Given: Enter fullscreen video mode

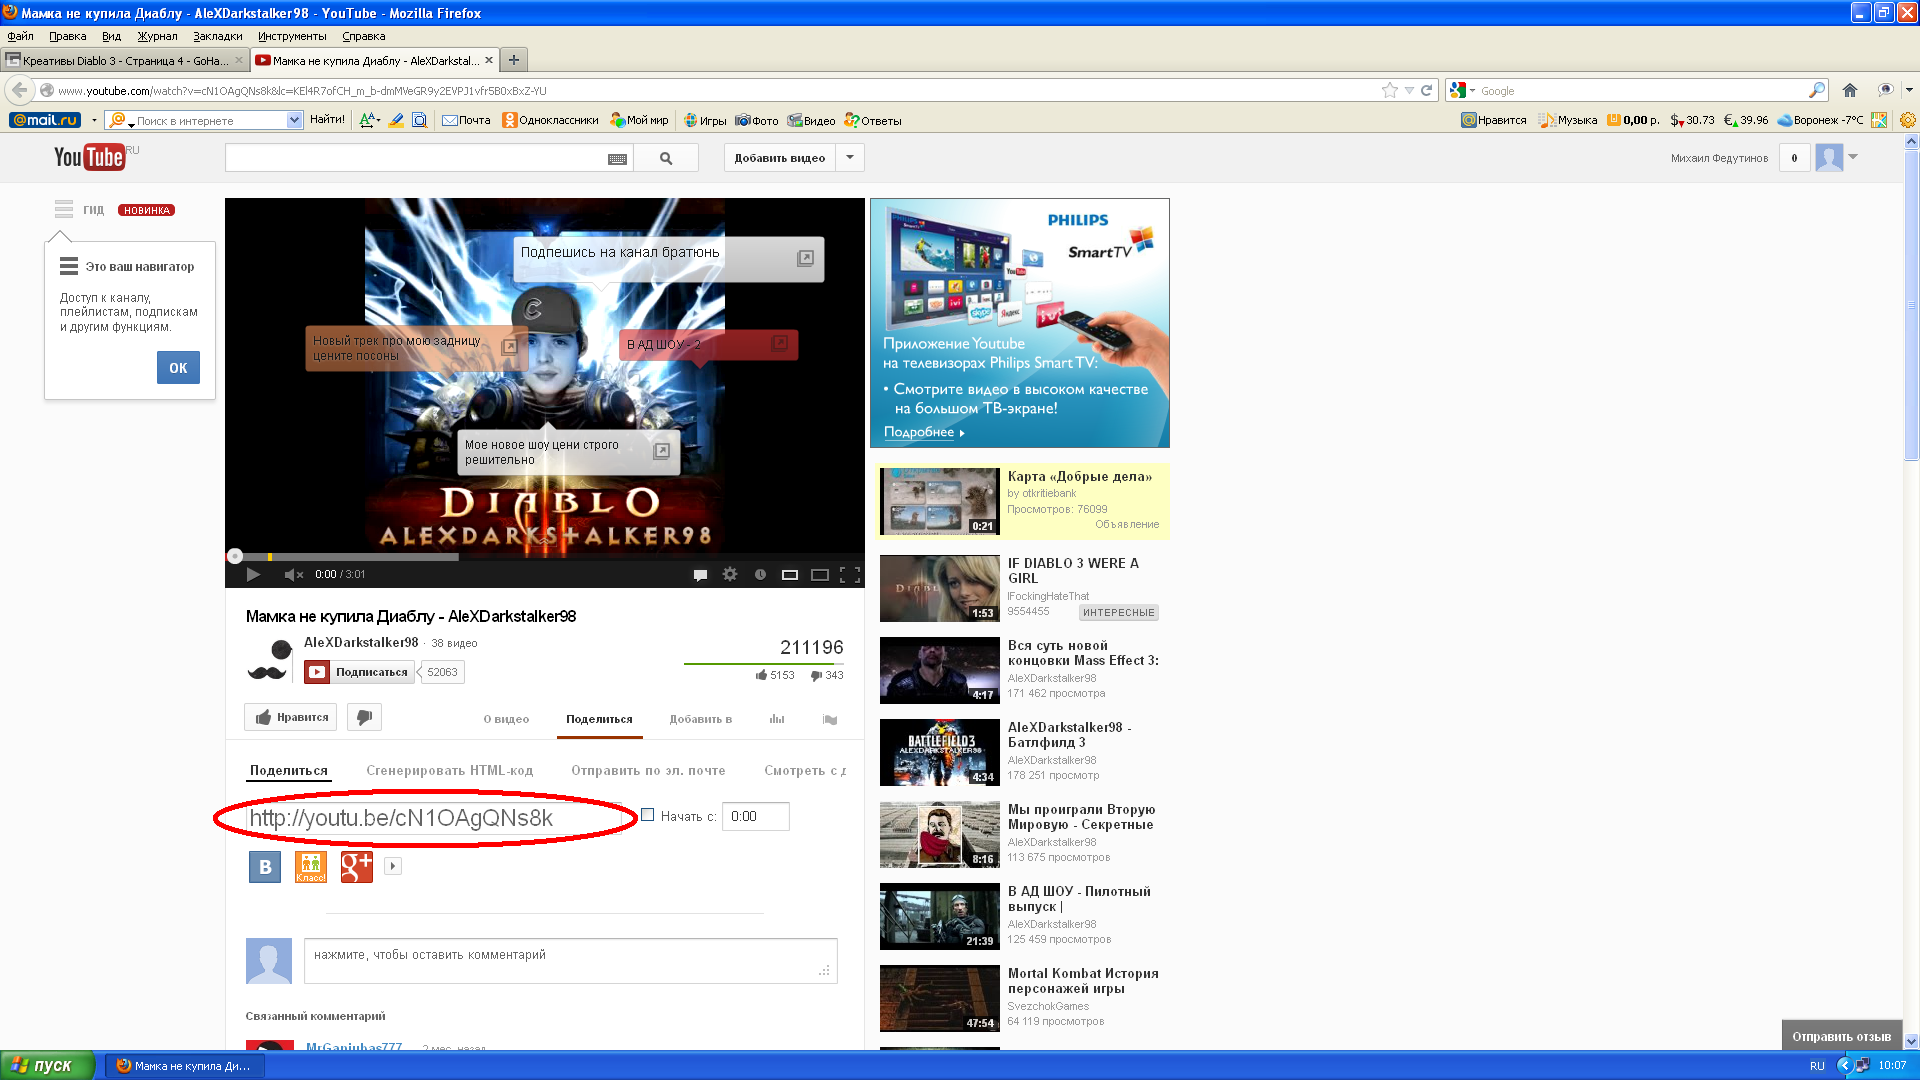Looking at the screenshot, I should tap(850, 574).
